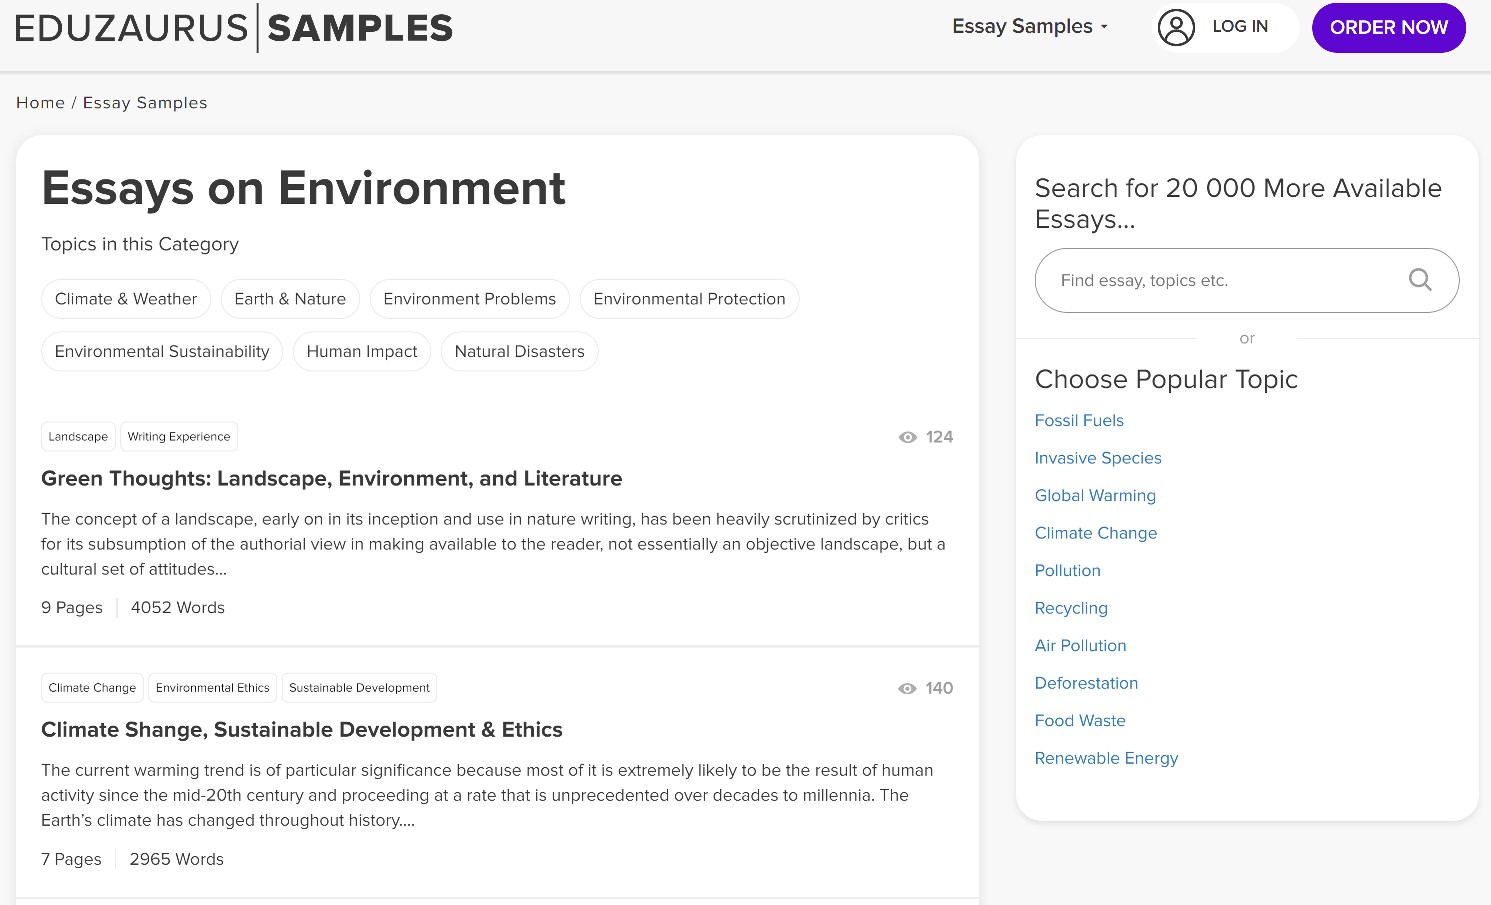The height and width of the screenshot is (905, 1491).
Task: Click the user profile icon
Action: [1176, 27]
